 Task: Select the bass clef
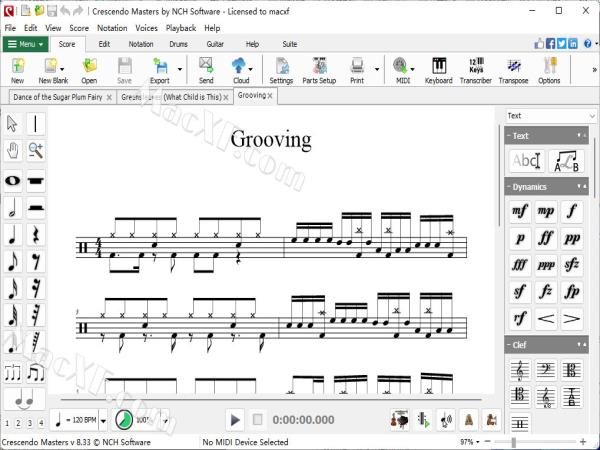546,370
